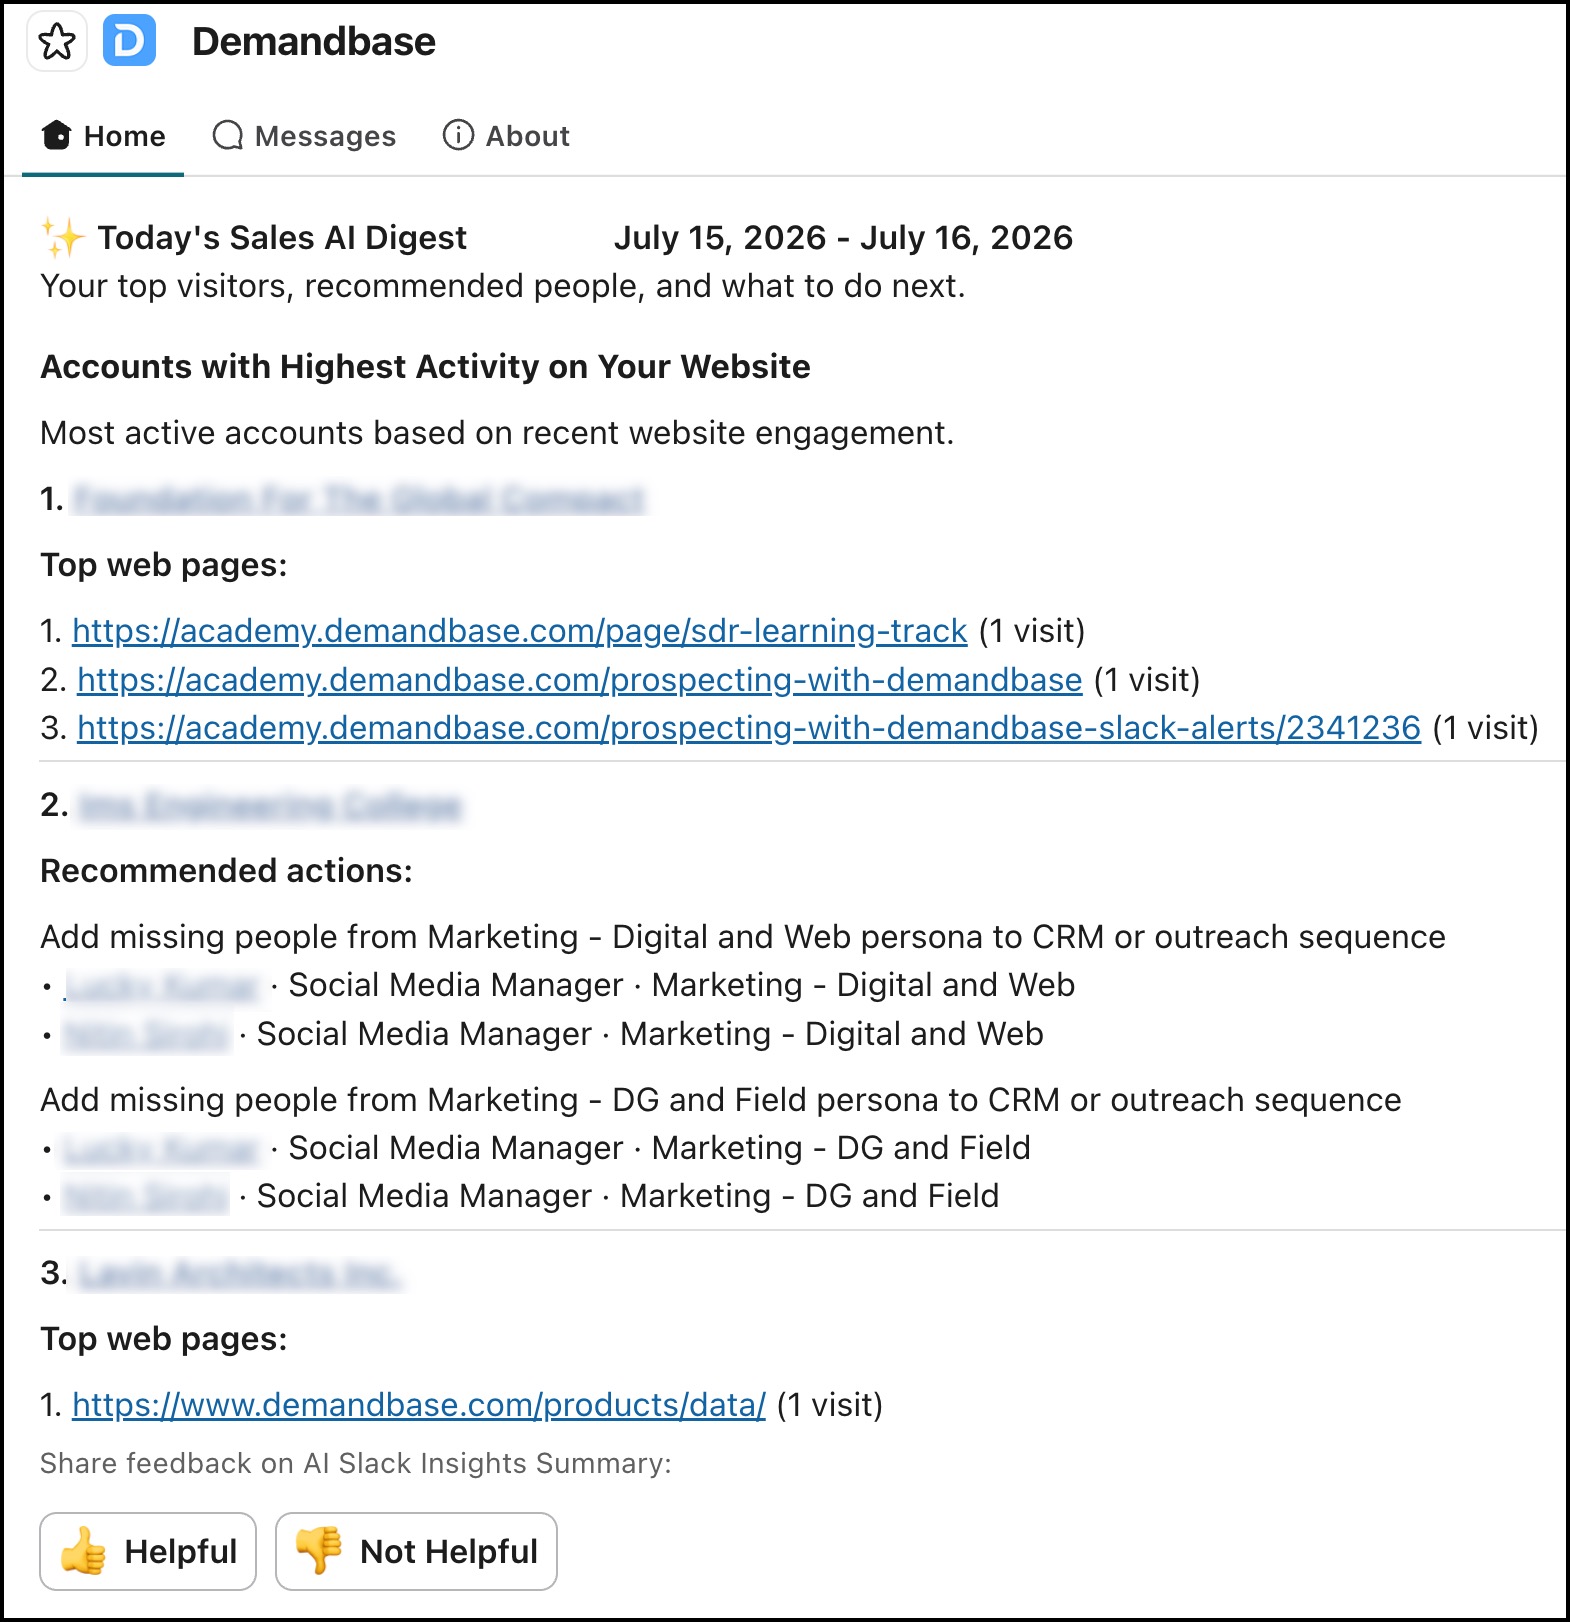Click 'Add missing people from Marketing - DG and Field persona' line

[721, 1100]
